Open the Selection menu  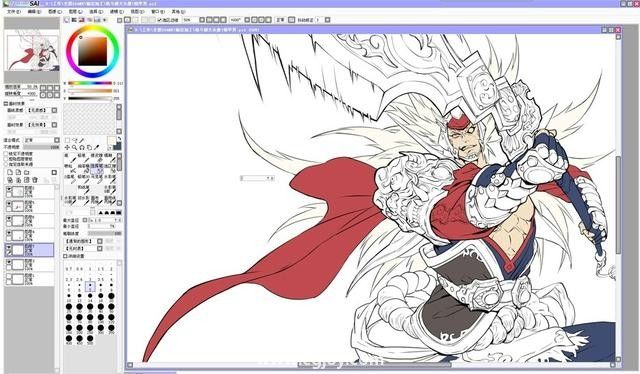point(96,12)
